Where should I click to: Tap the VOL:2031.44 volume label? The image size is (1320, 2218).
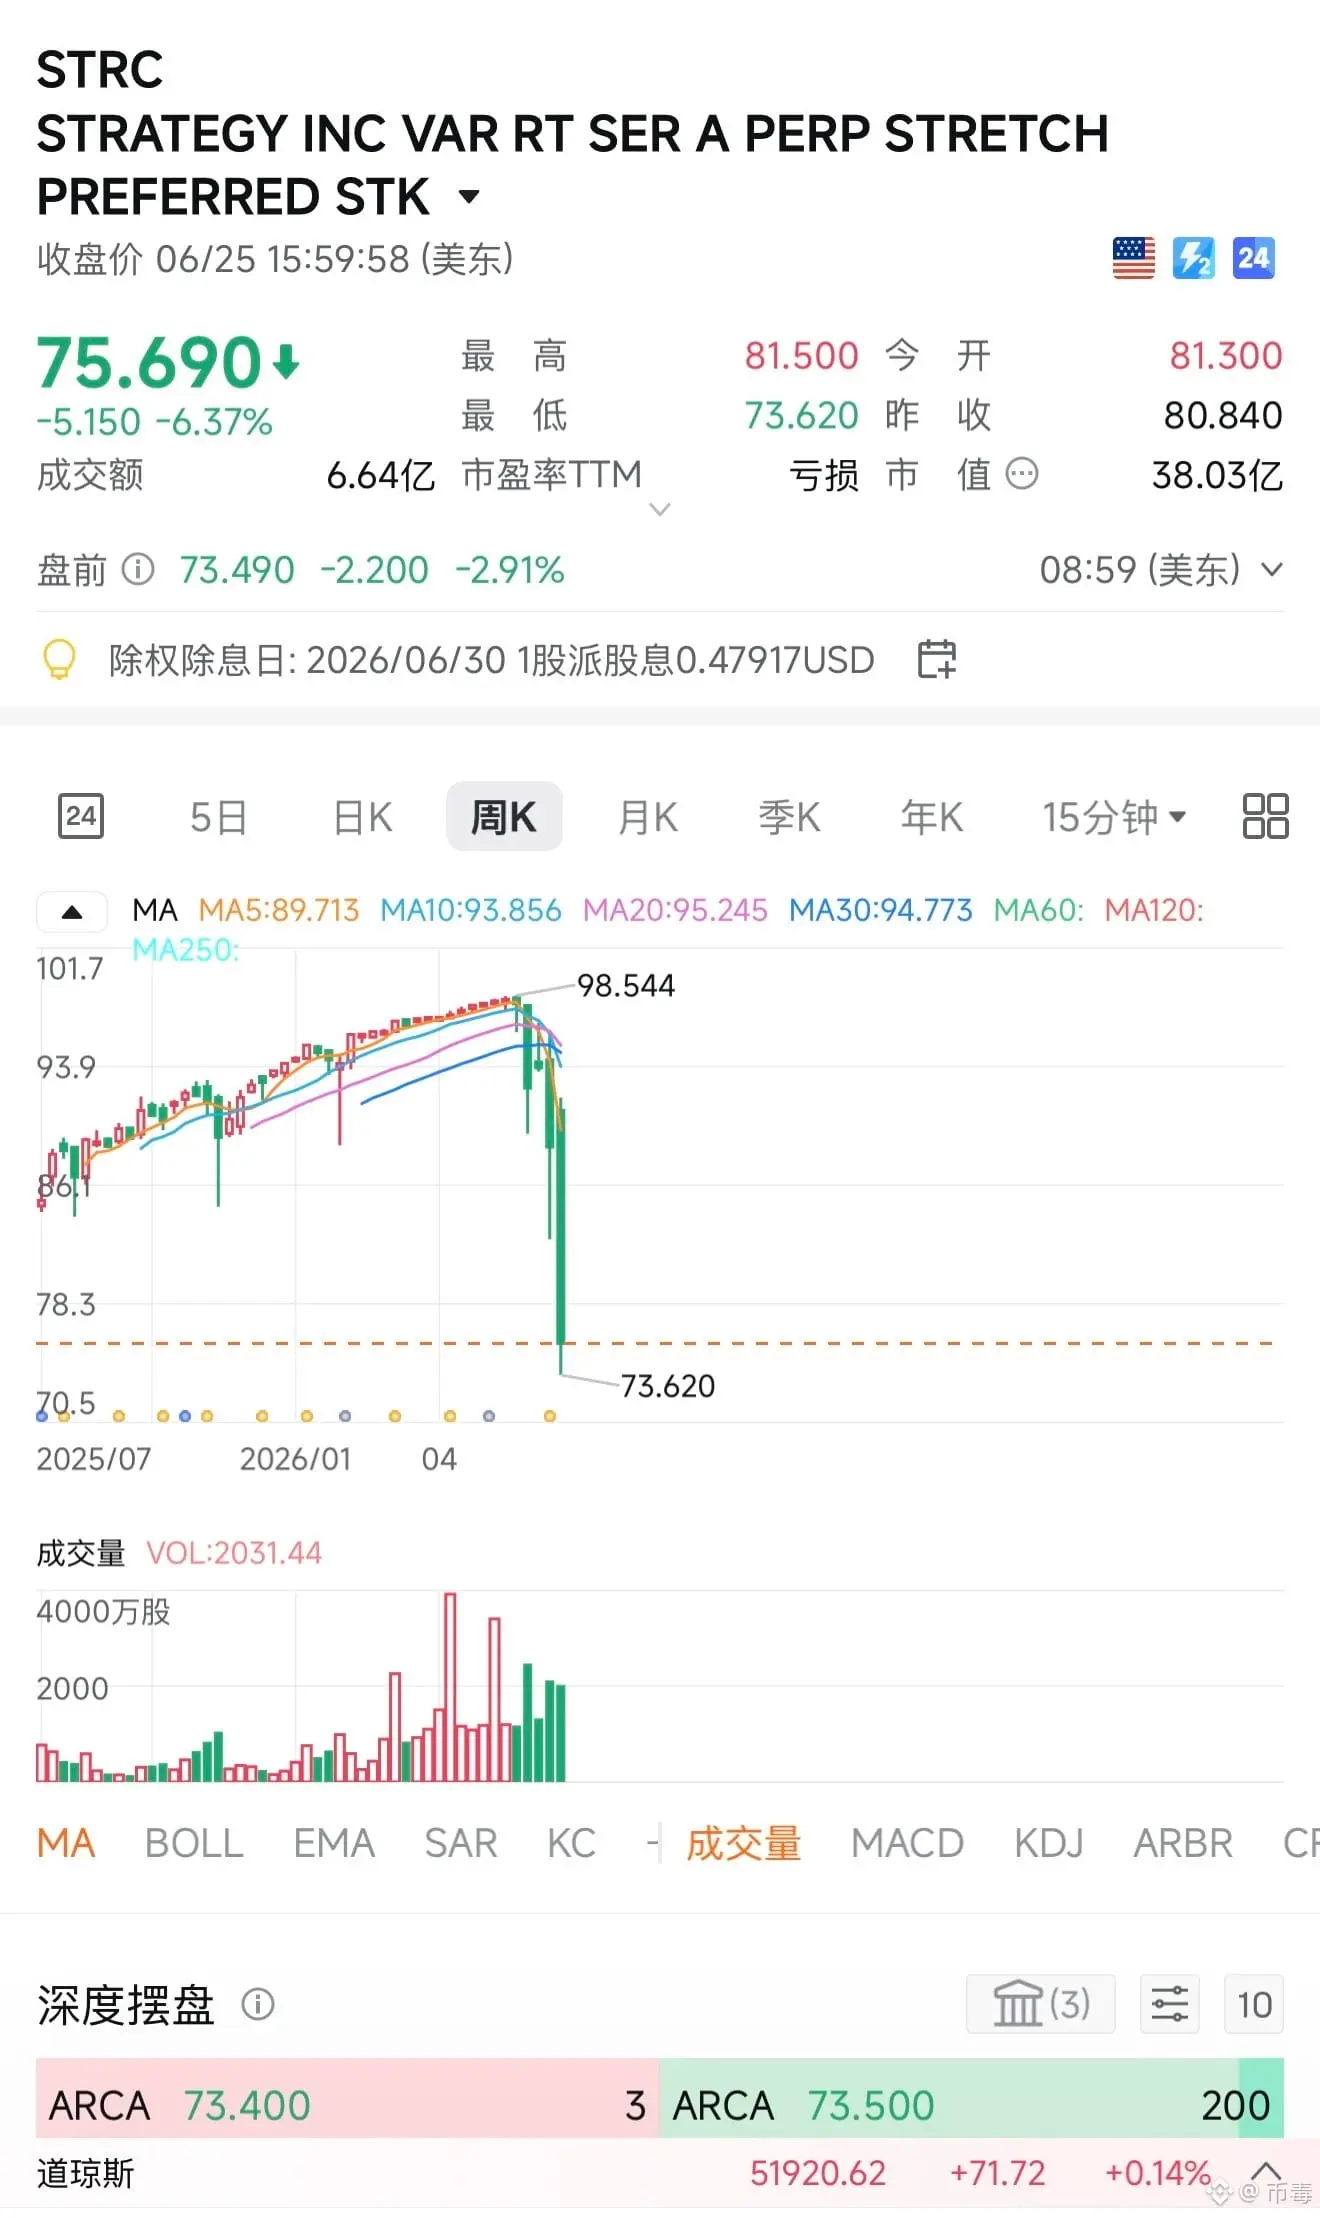pos(234,1552)
